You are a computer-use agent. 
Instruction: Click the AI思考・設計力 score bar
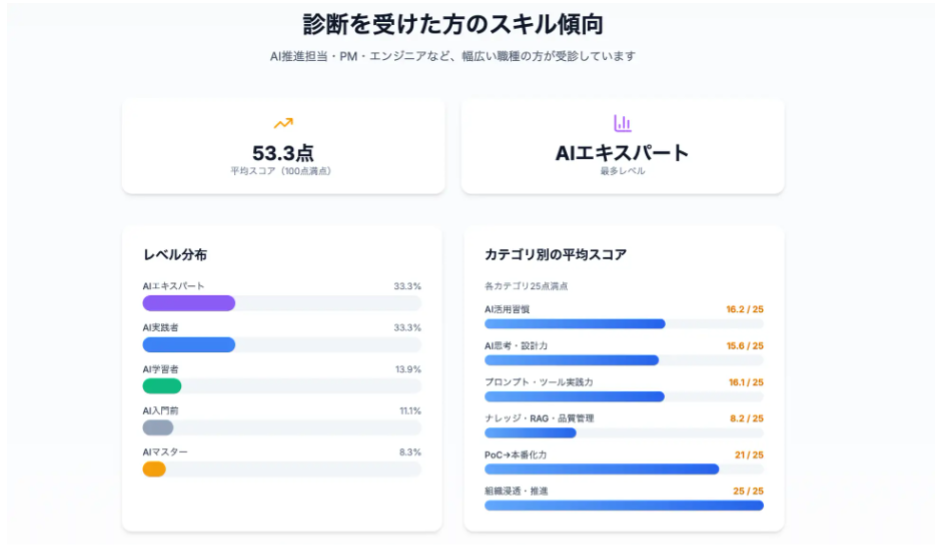572,360
